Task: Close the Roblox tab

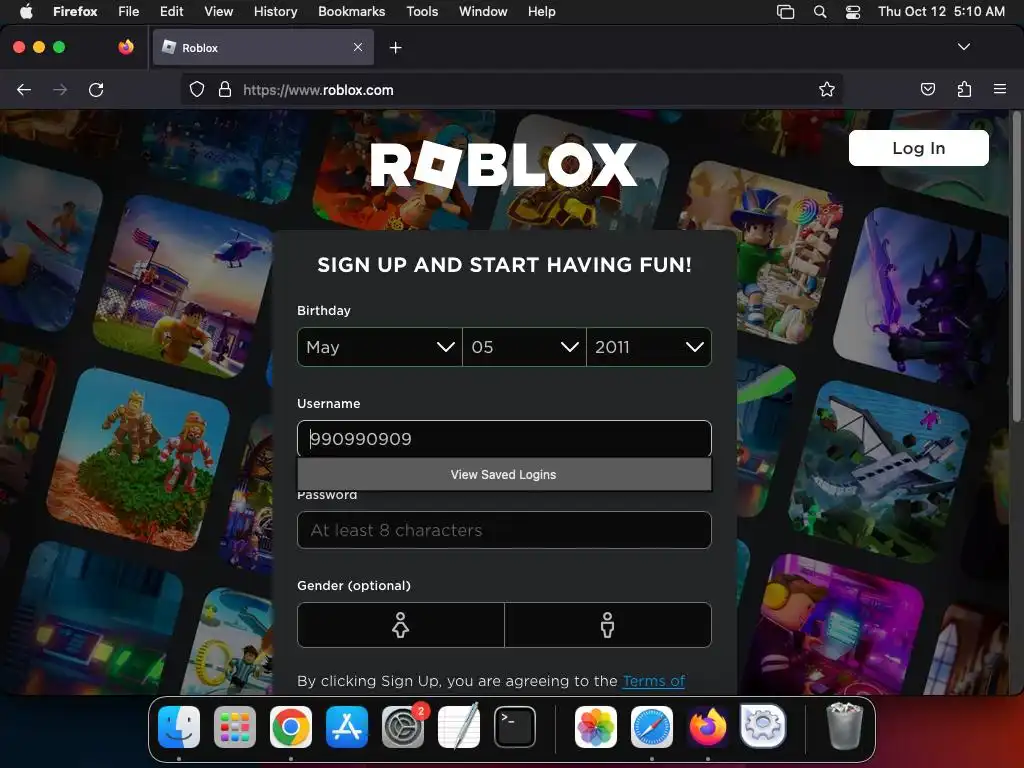Action: click(358, 47)
